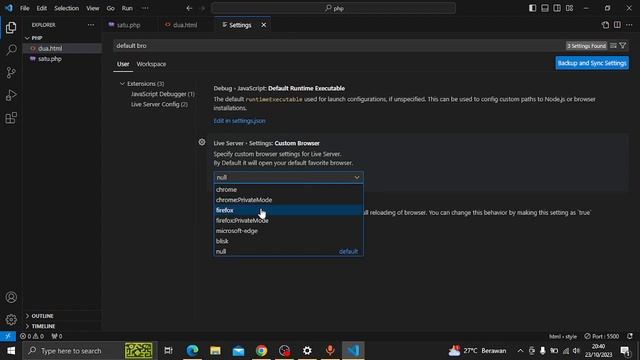Open Settings JSON file icon
The width and height of the screenshot is (640, 360).
tap(605, 25)
